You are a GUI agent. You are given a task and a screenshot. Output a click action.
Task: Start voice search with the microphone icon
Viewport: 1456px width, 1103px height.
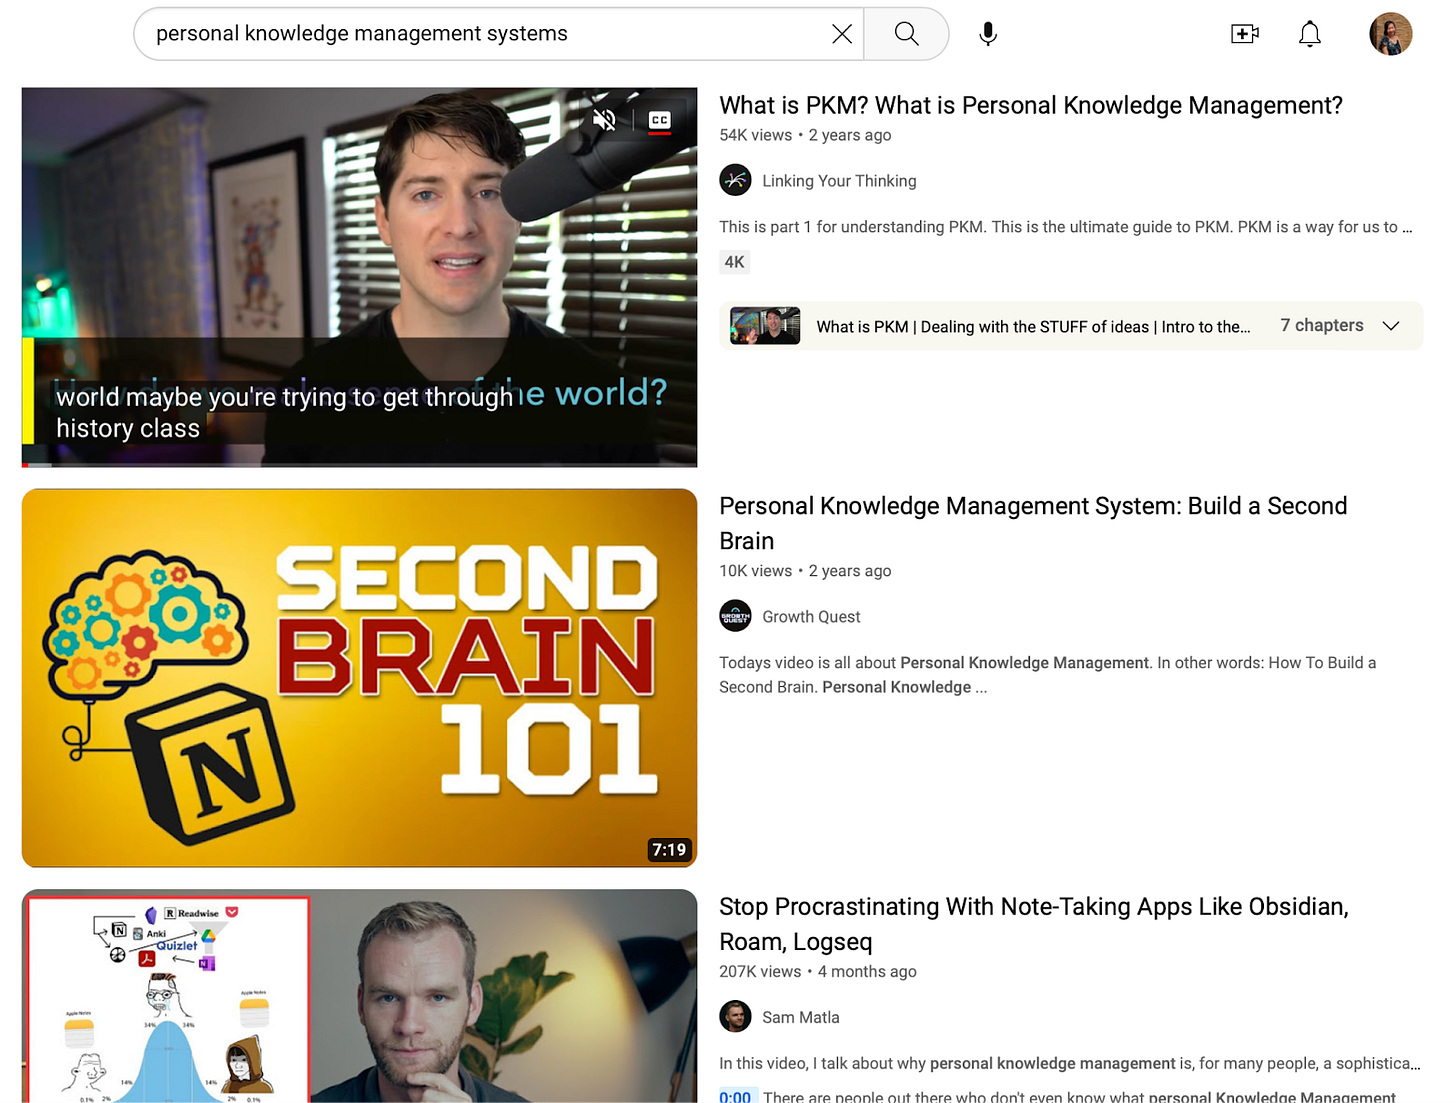click(988, 34)
